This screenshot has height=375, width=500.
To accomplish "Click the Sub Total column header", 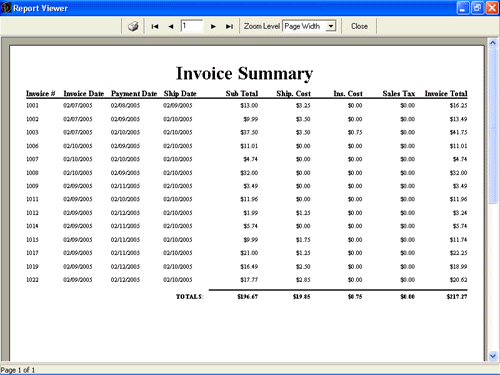I will 242,94.
